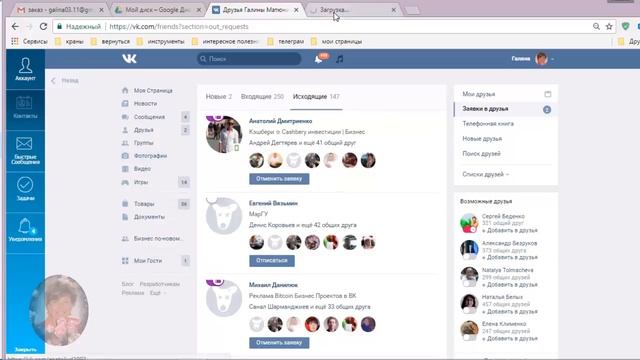Click the zoom magnifier in address bar
Screen dimensions: 640x360
[x=596, y=27]
